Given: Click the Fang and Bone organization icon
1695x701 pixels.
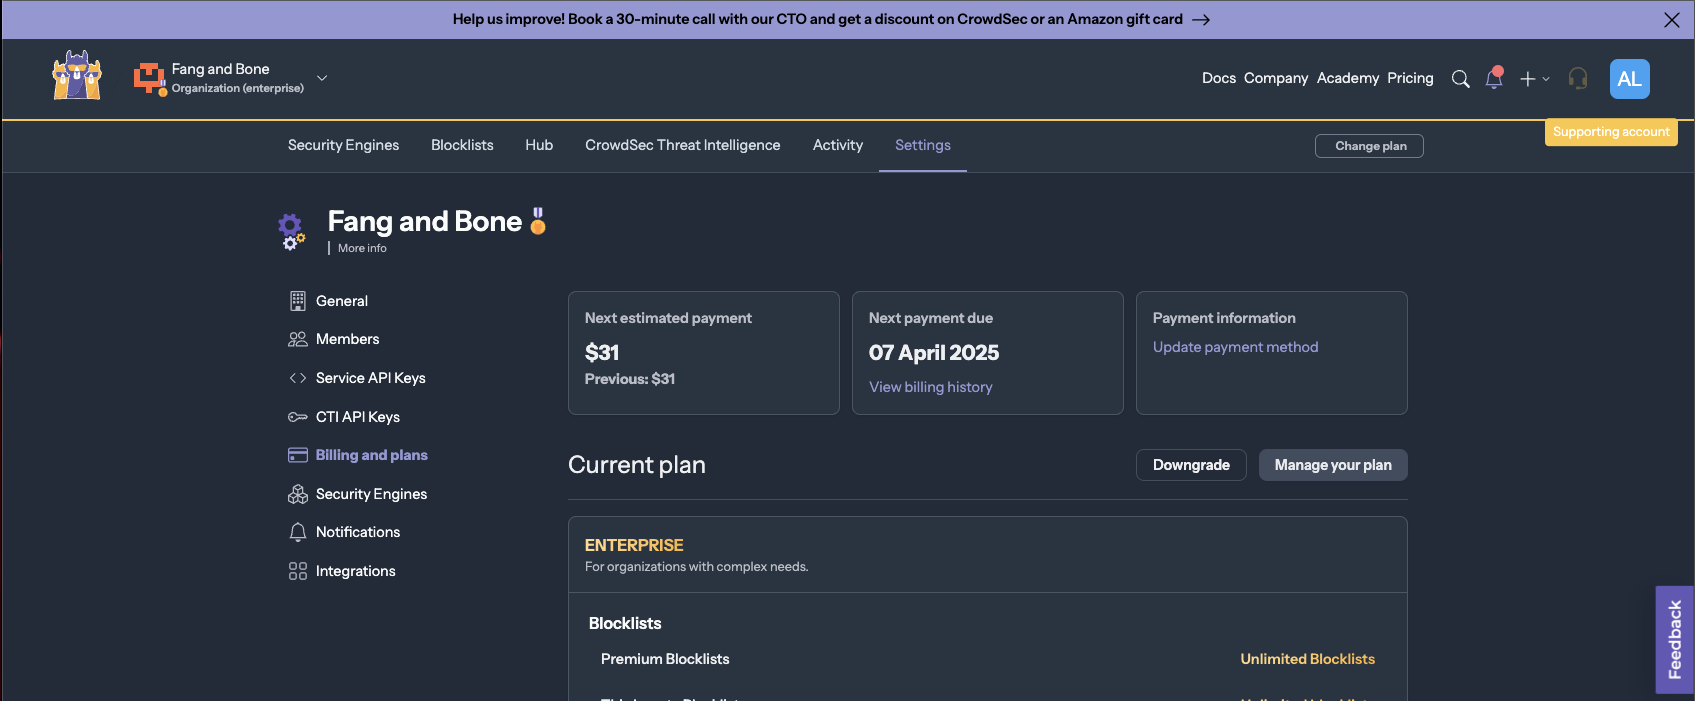Looking at the screenshot, I should tap(149, 78).
